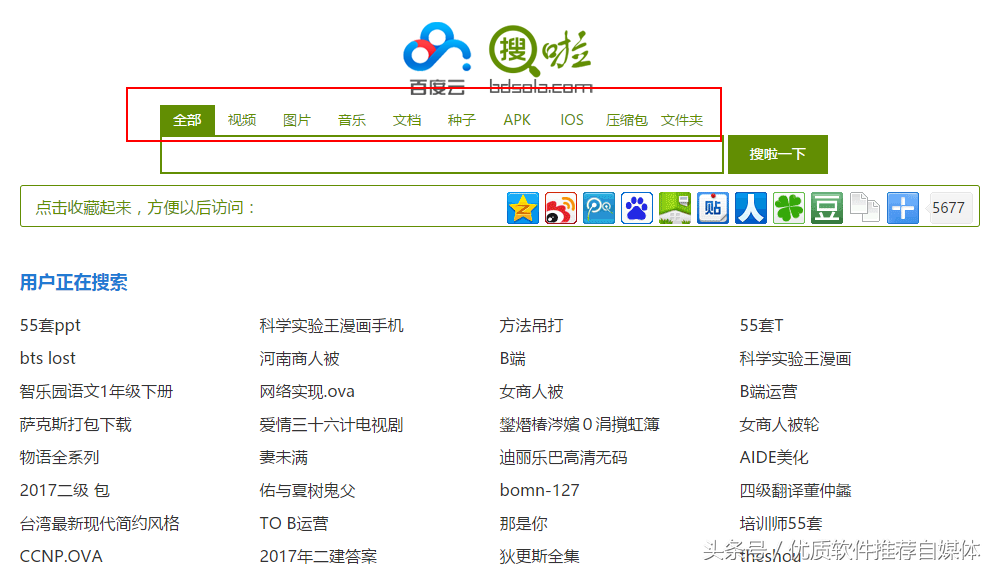Select the 压缩包 tab

pyautogui.click(x=626, y=120)
